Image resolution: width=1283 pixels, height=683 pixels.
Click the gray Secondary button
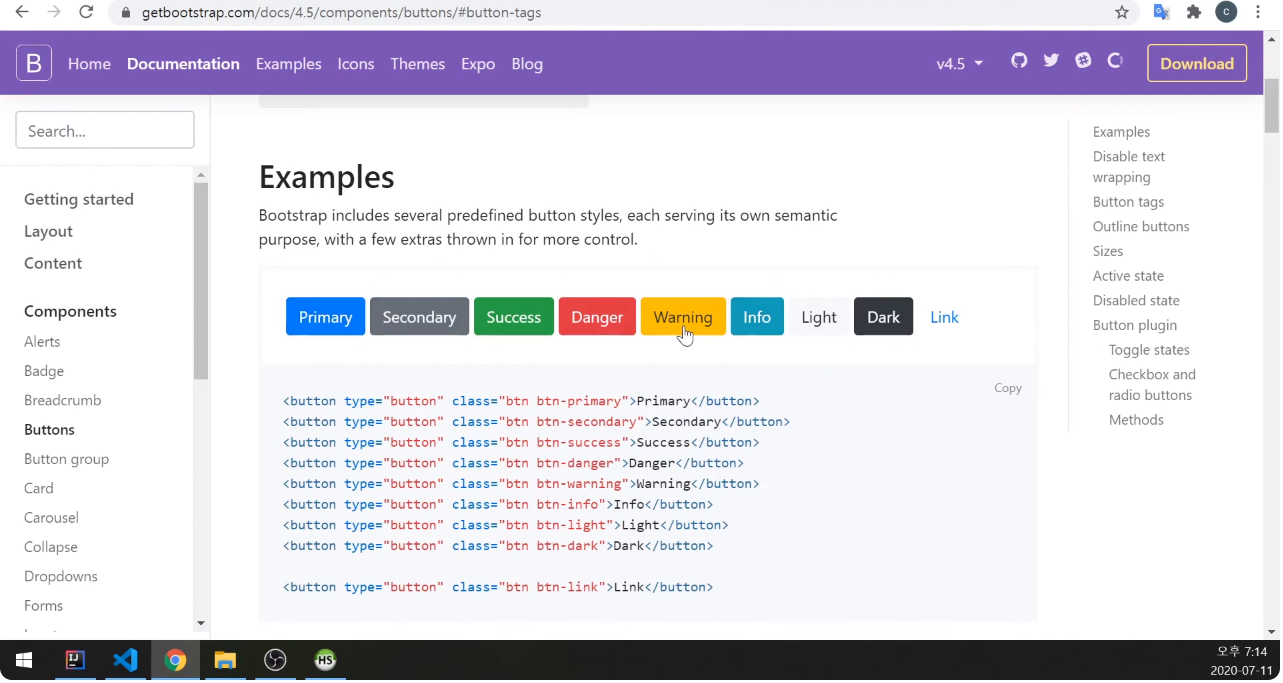click(x=419, y=317)
